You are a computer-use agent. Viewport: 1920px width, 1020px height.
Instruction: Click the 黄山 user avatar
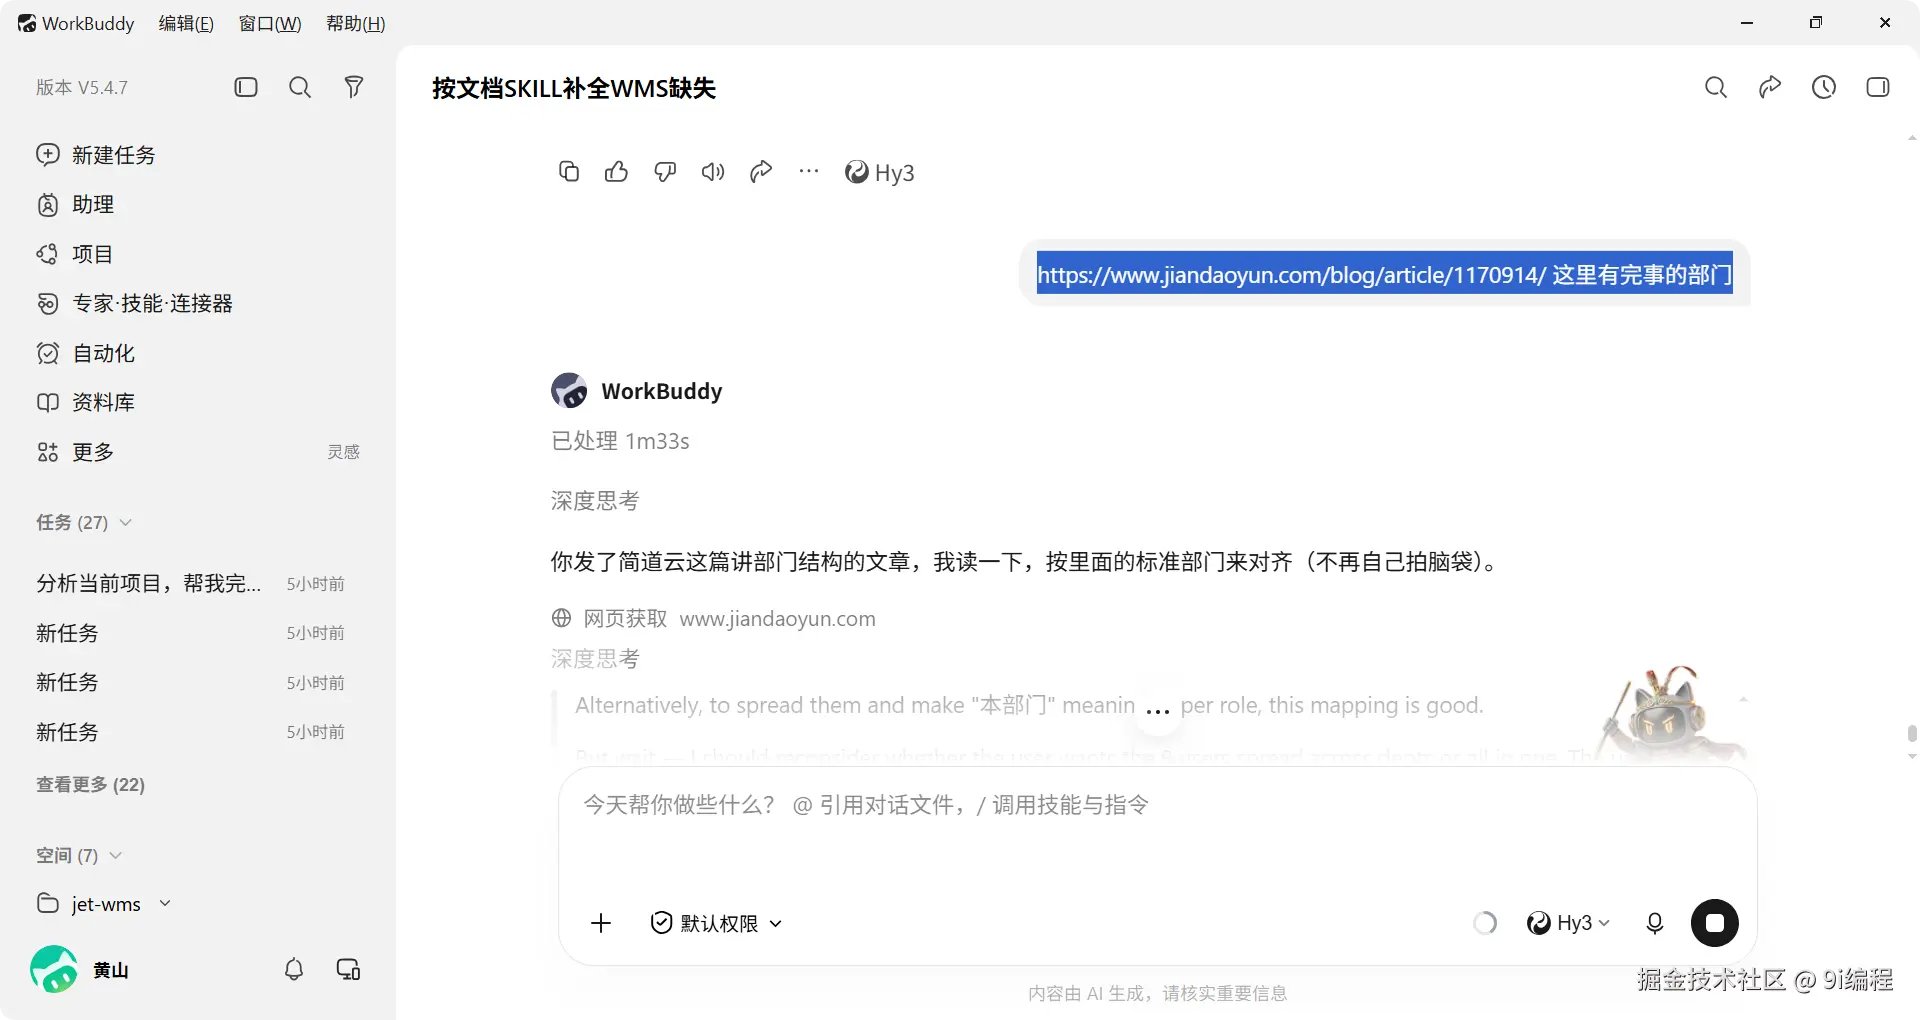click(54, 969)
